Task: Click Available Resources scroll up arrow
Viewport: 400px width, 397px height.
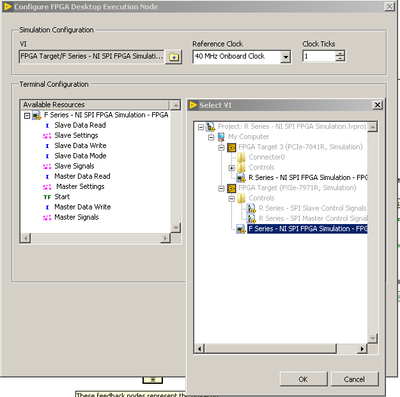Action: click(176, 105)
